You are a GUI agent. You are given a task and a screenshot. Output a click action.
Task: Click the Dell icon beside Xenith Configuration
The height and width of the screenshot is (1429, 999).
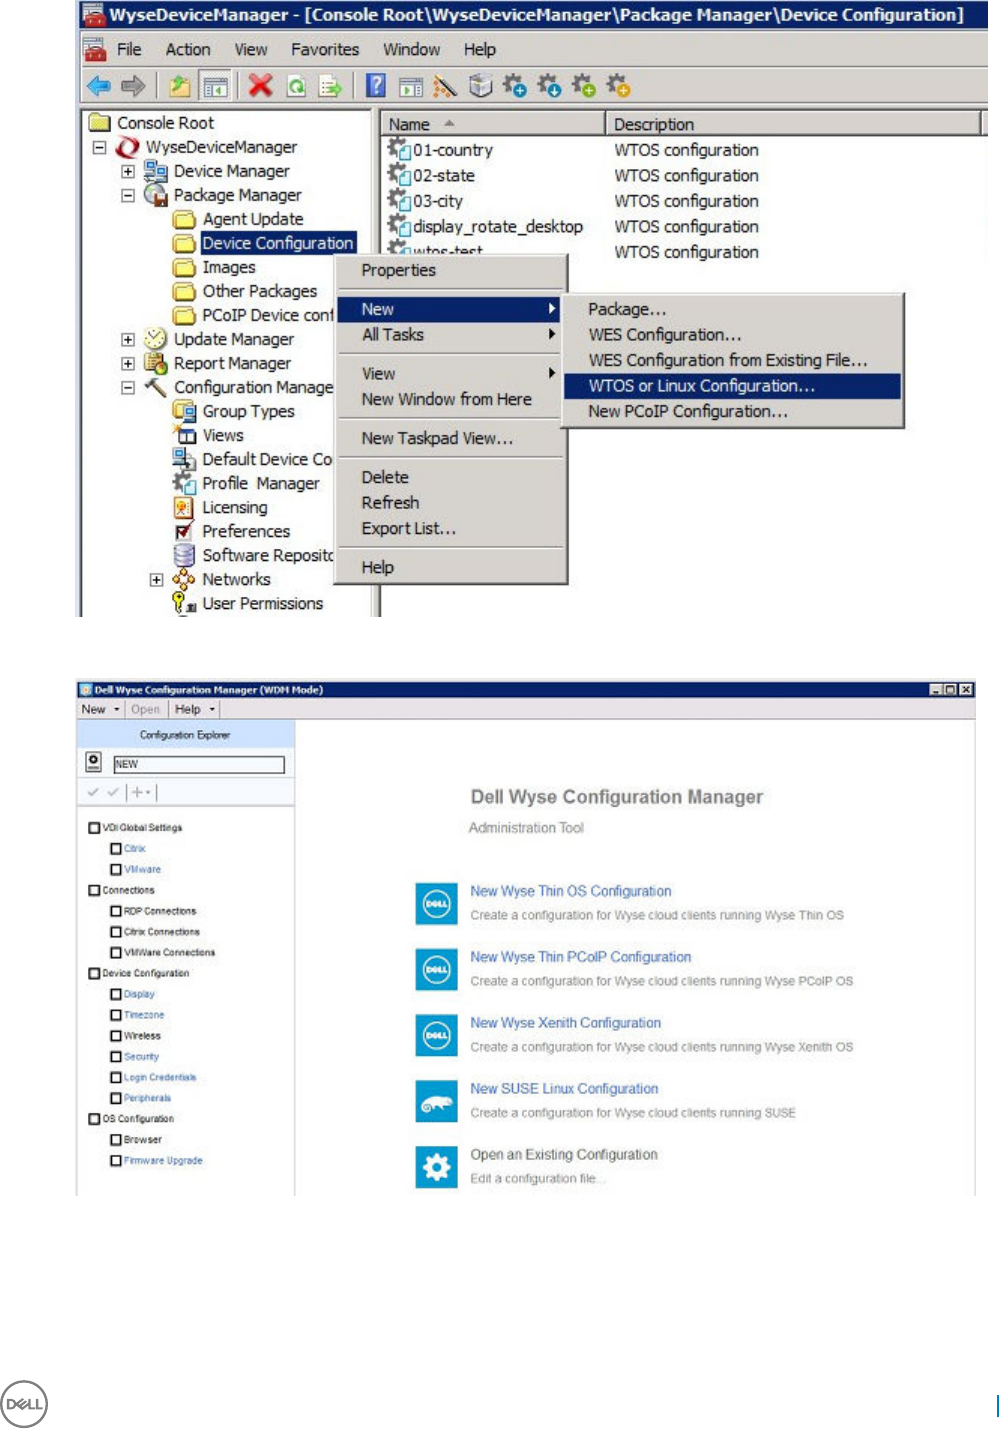click(x=437, y=1035)
